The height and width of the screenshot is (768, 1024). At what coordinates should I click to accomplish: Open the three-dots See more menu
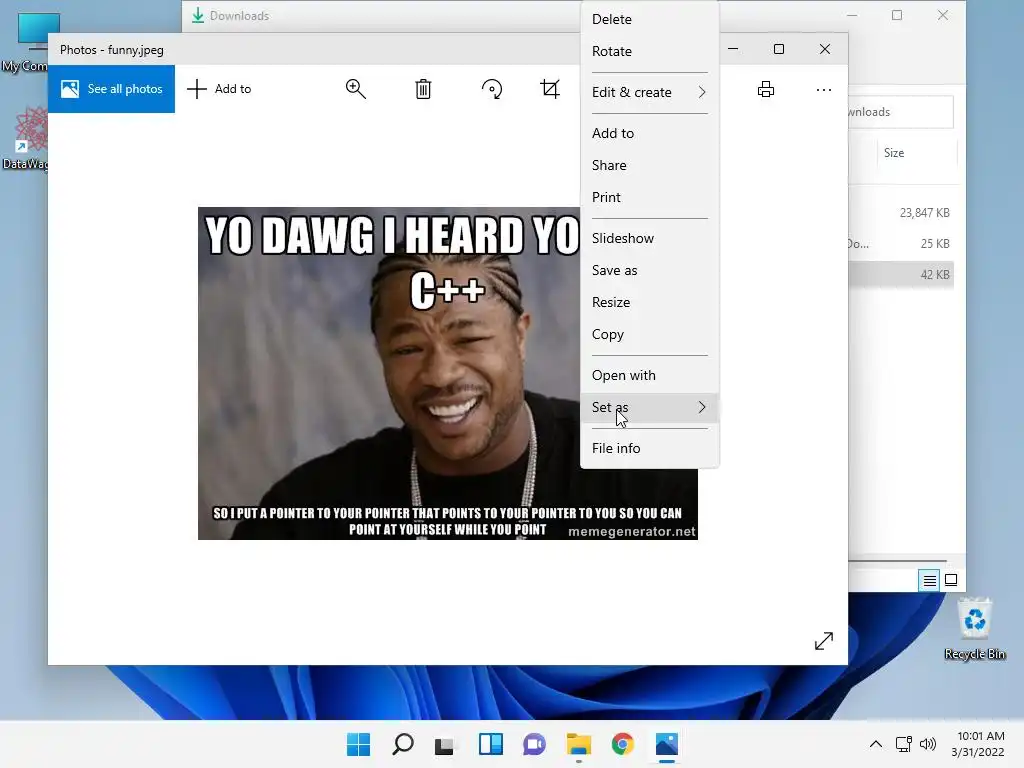(824, 89)
